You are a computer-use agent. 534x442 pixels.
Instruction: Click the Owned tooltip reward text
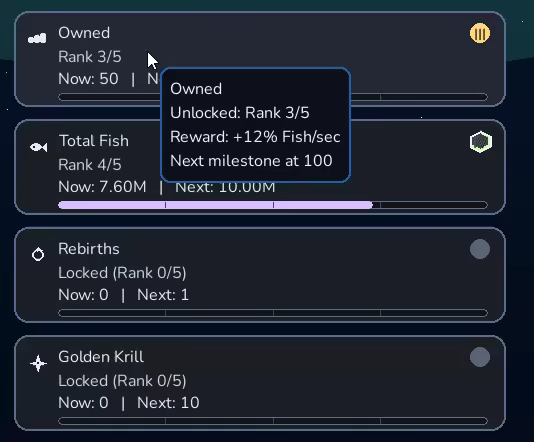(255, 137)
